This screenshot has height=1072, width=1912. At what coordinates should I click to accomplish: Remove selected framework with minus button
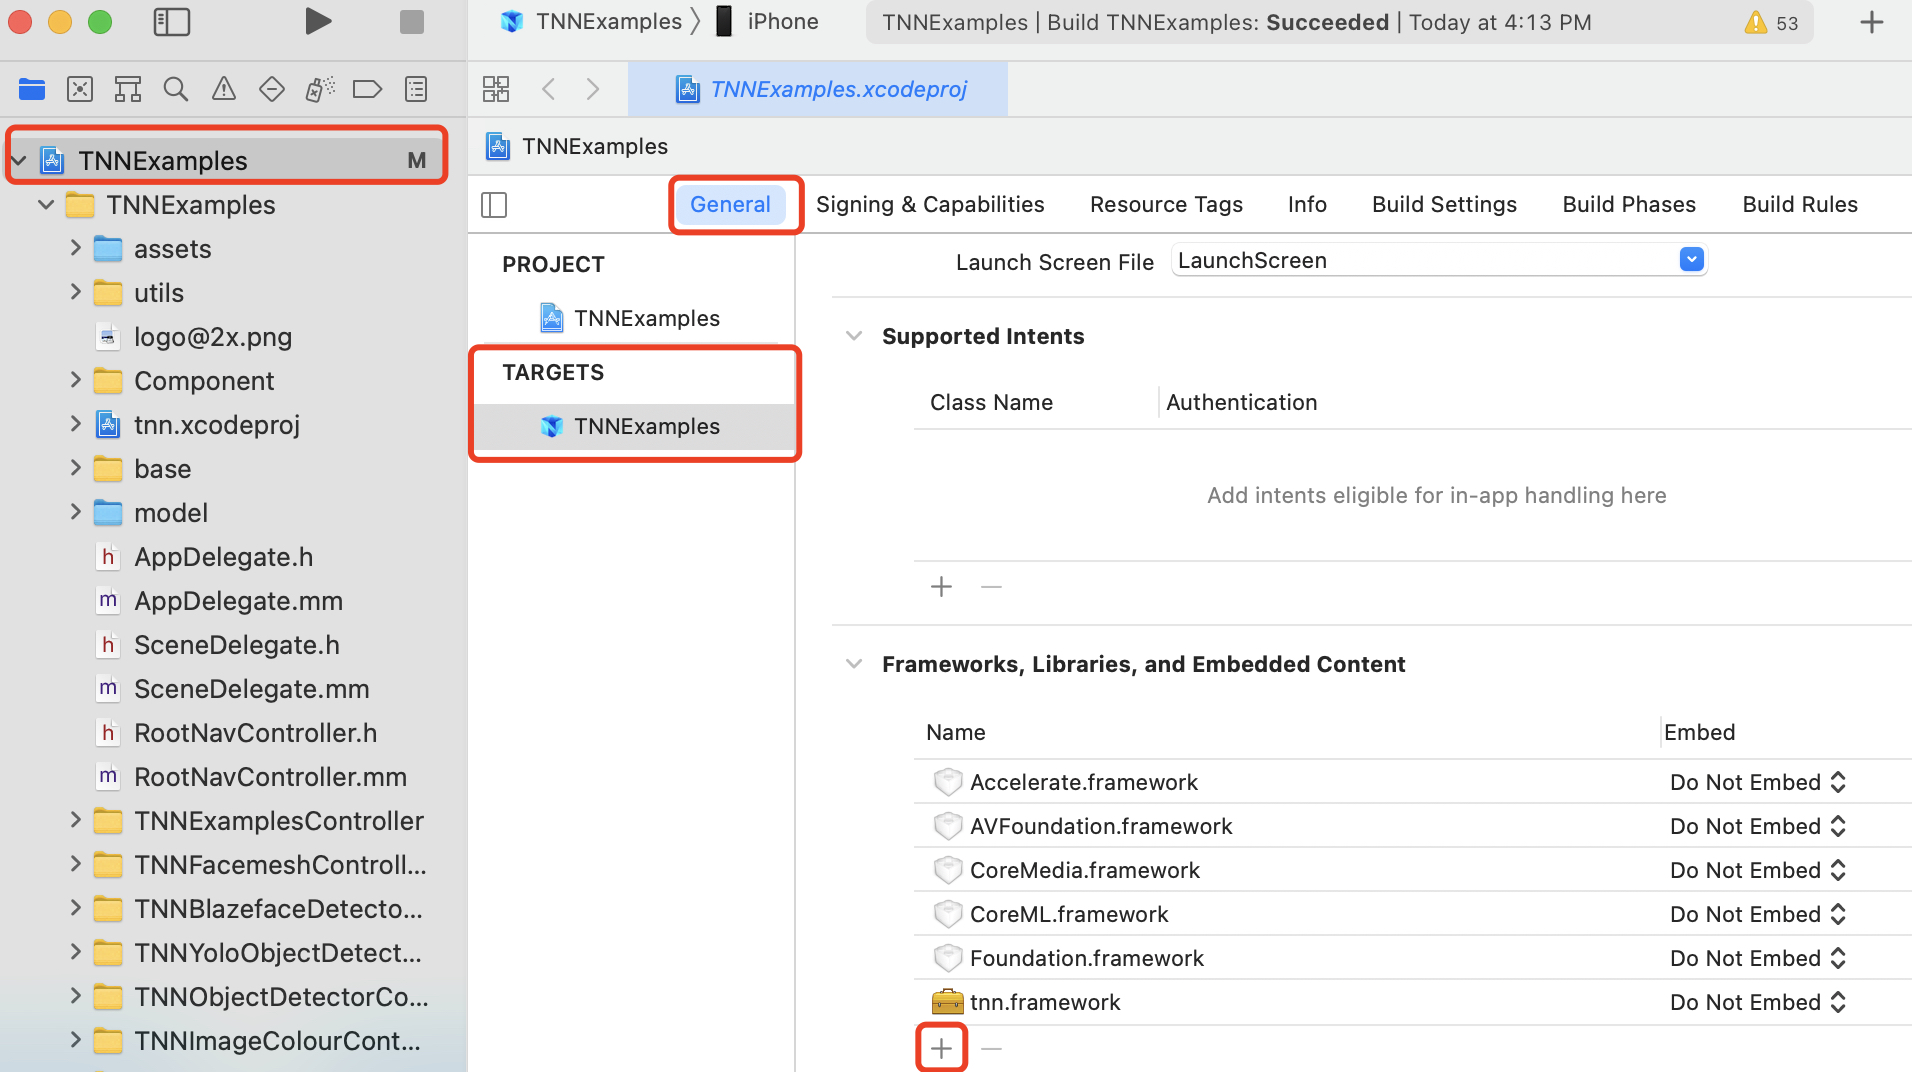(991, 1048)
